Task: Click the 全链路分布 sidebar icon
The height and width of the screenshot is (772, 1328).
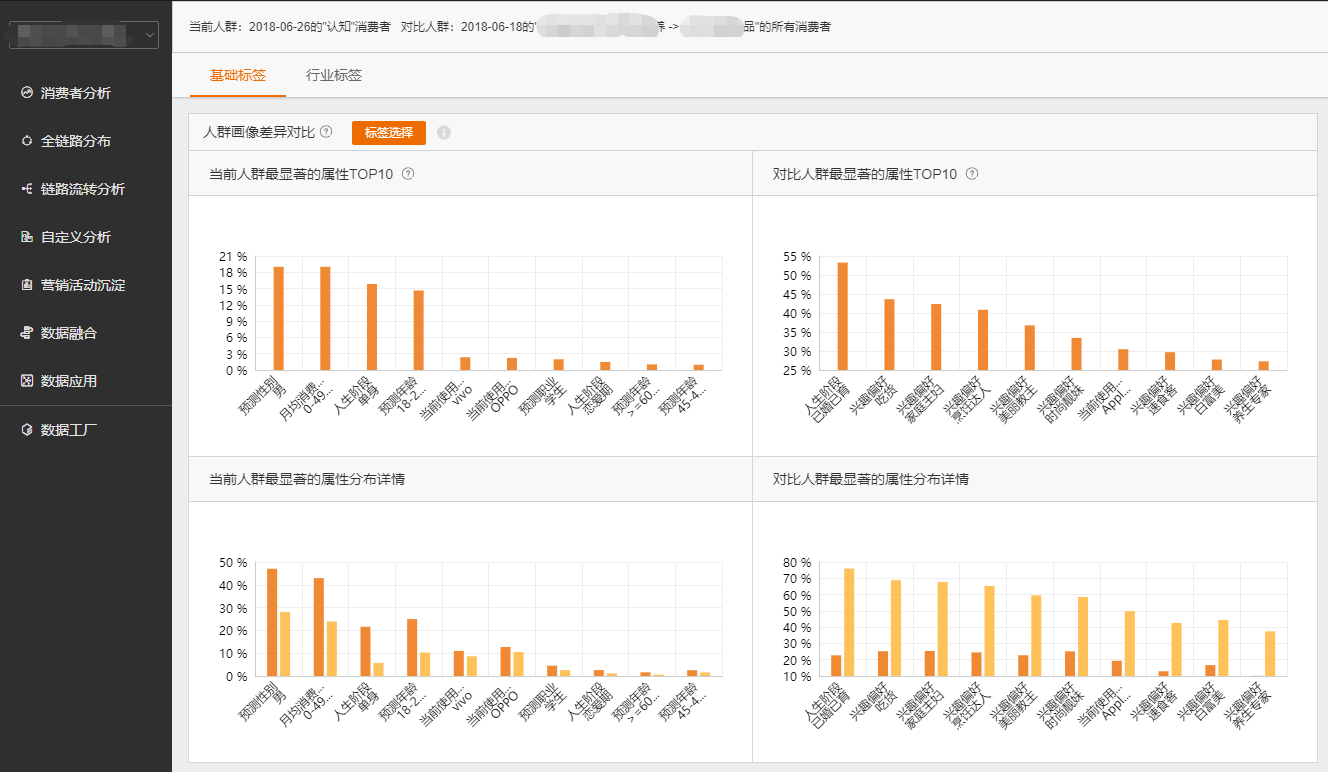Action: 27,141
